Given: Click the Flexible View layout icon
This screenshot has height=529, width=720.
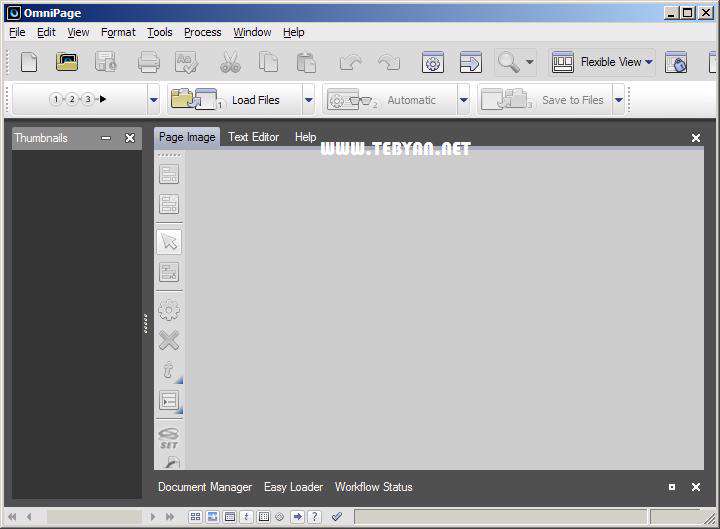Looking at the screenshot, I should [562, 62].
